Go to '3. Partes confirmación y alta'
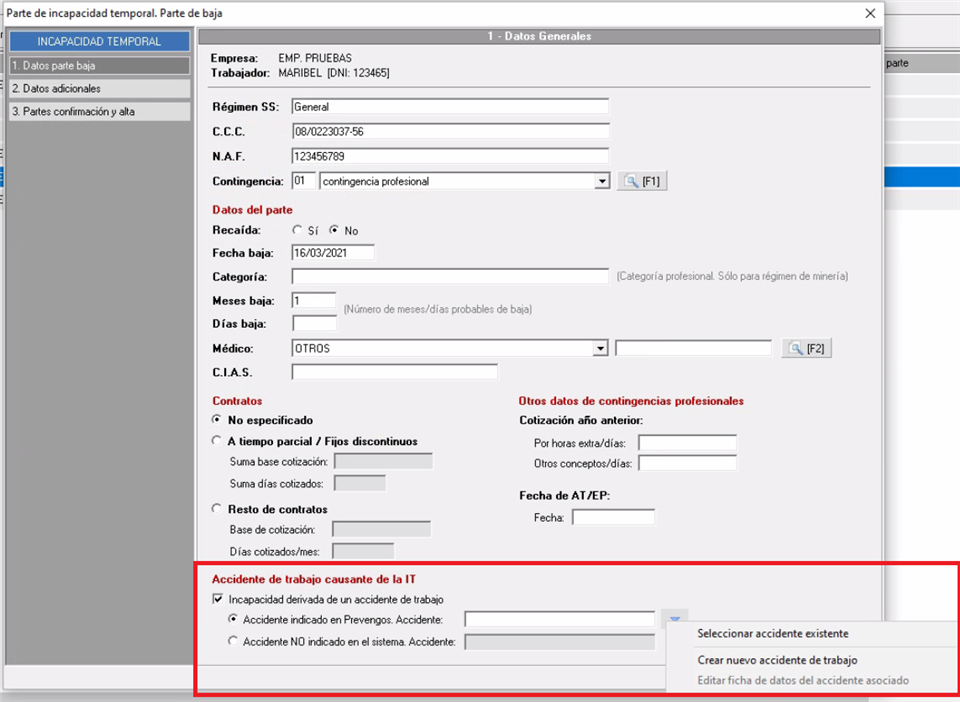Screen dimensions: 960x702 tap(98, 112)
